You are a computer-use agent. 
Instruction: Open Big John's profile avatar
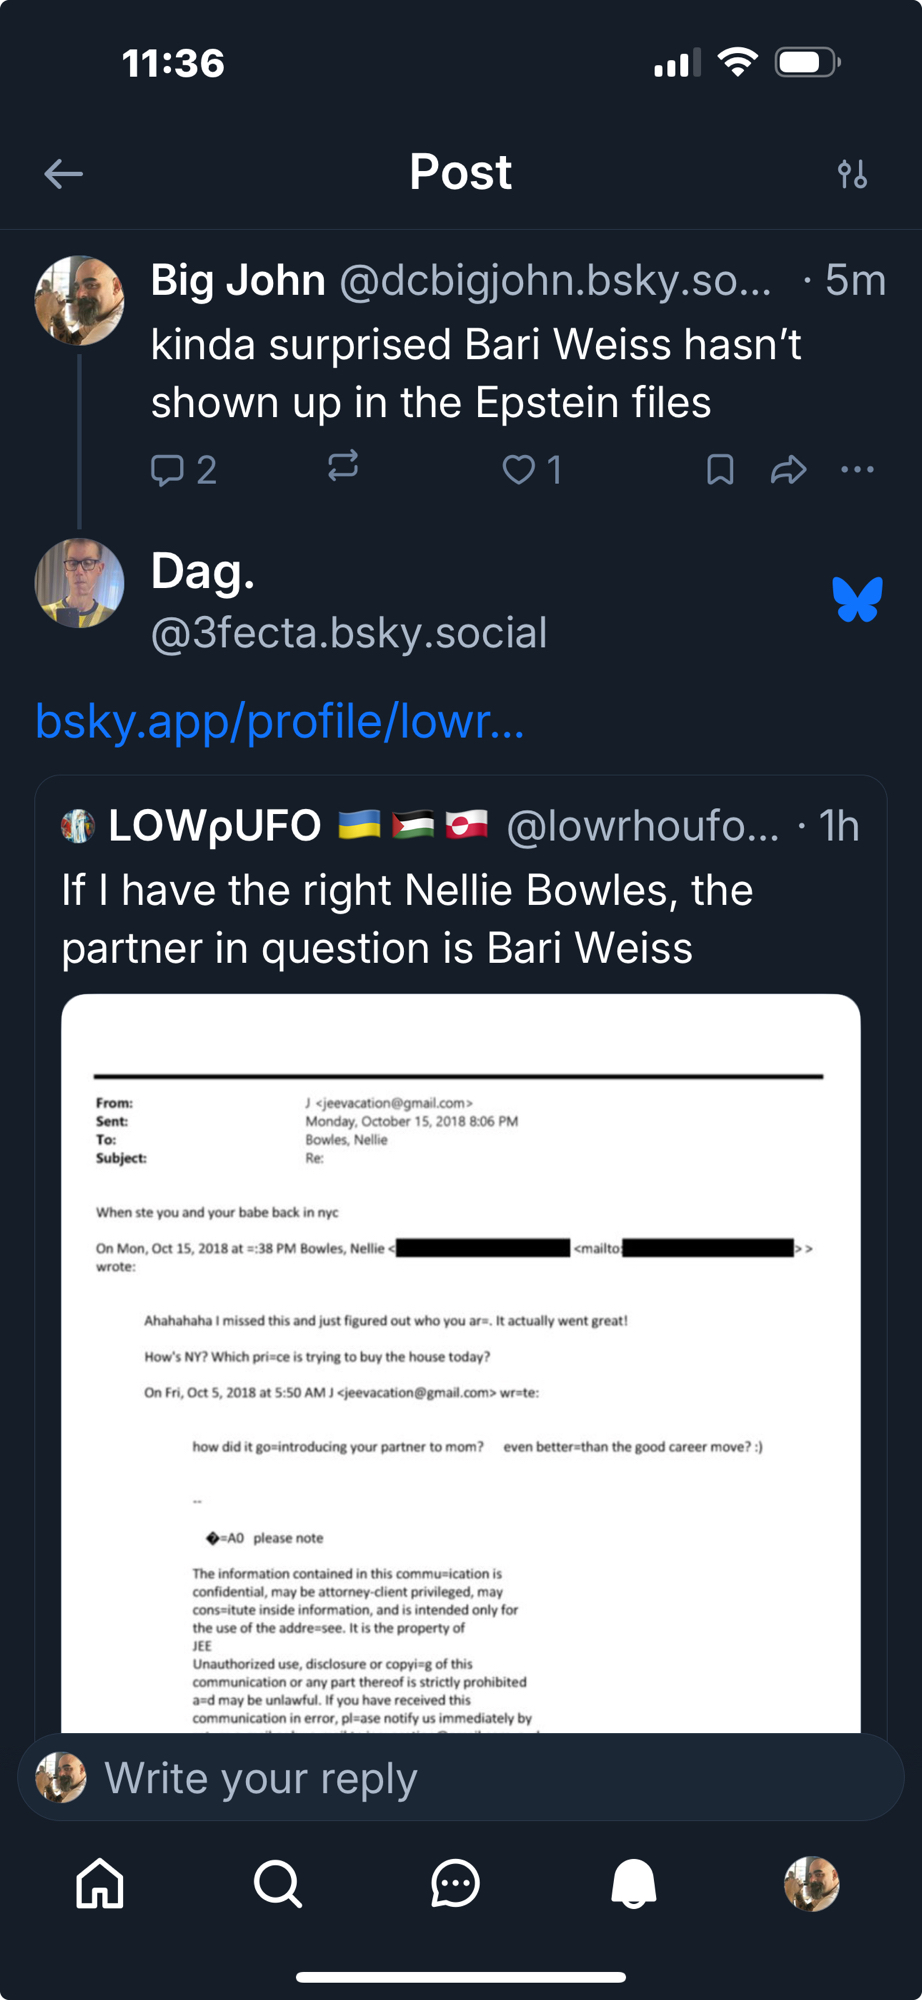79,300
